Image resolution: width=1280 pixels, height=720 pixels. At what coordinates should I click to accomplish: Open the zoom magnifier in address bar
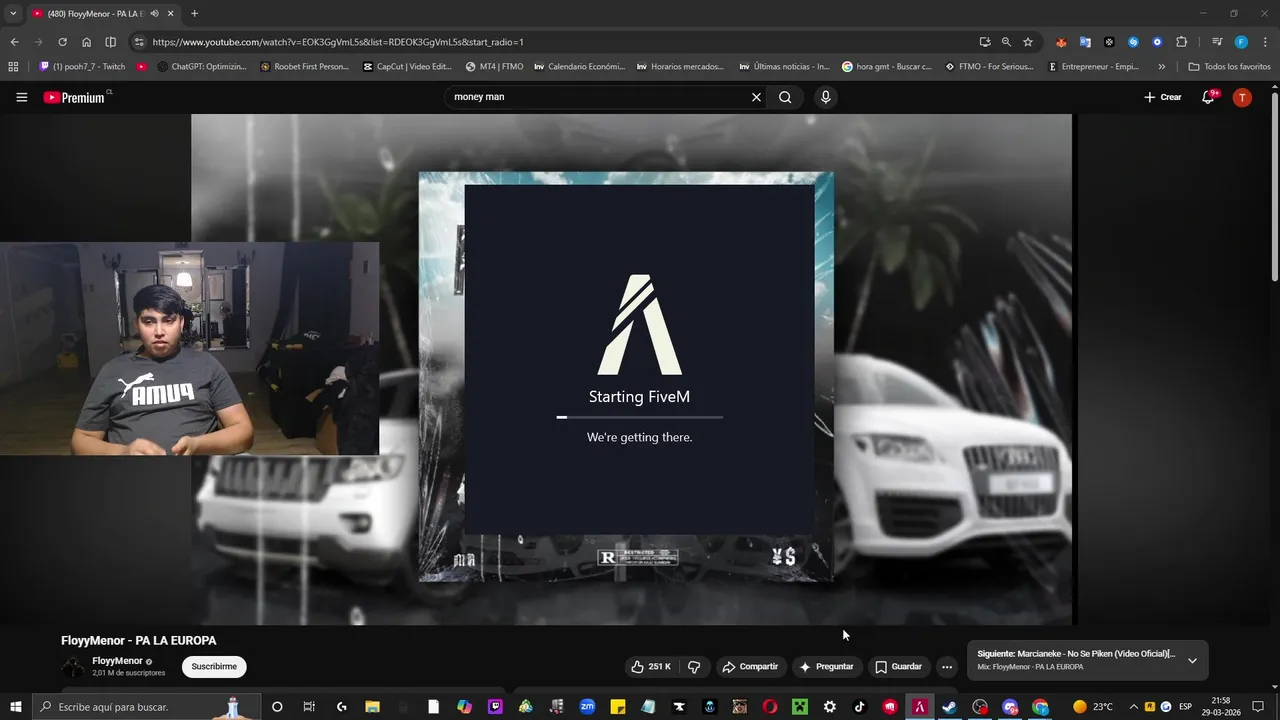[x=1006, y=42]
